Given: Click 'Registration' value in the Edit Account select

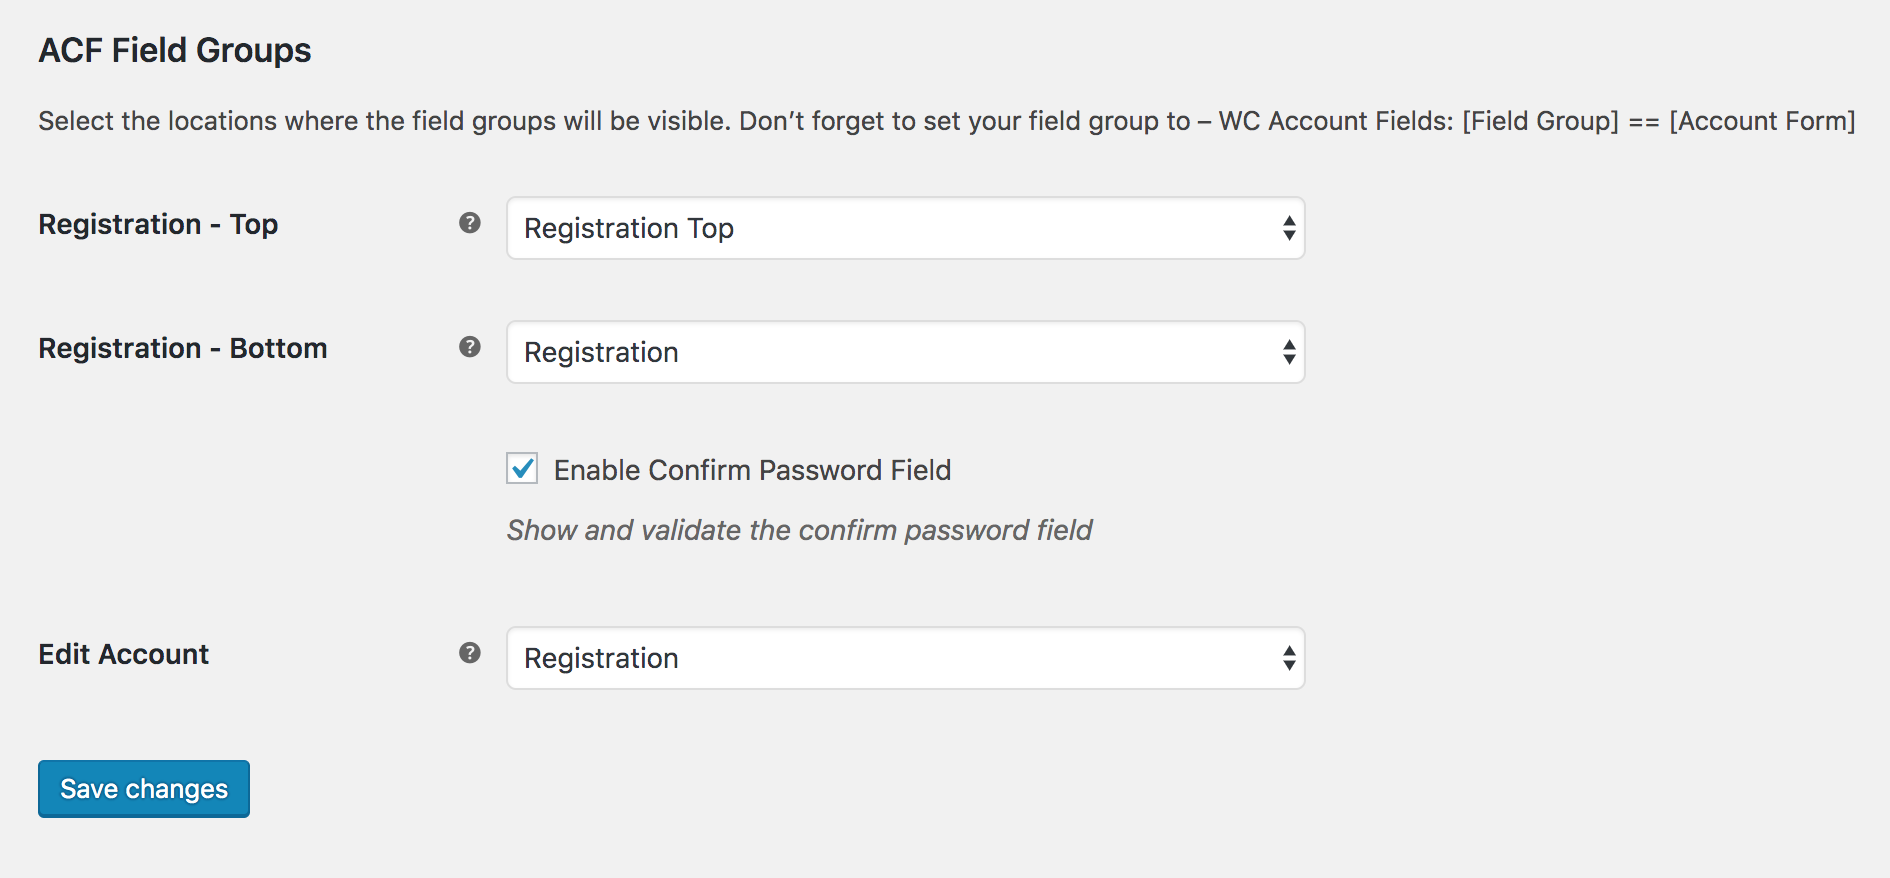Looking at the screenshot, I should pos(601,659).
